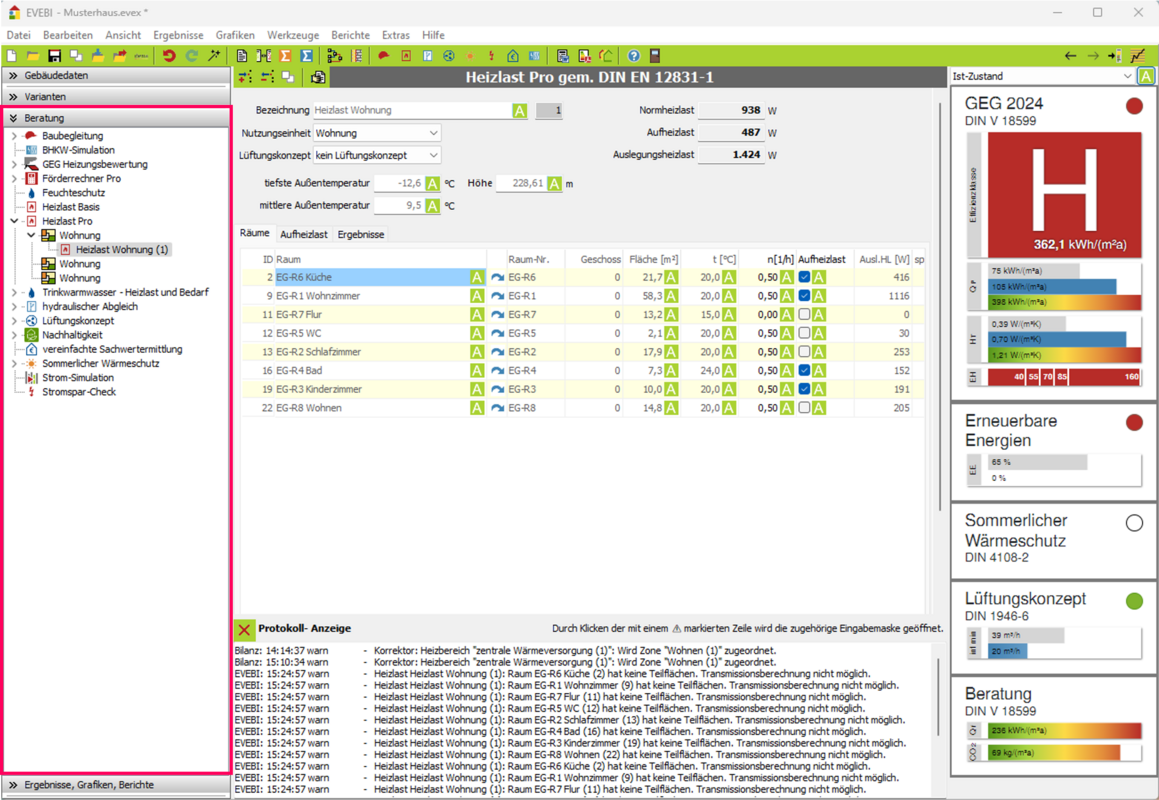Uncheck Aufheizlast for EG-R6 Küche

click(804, 277)
